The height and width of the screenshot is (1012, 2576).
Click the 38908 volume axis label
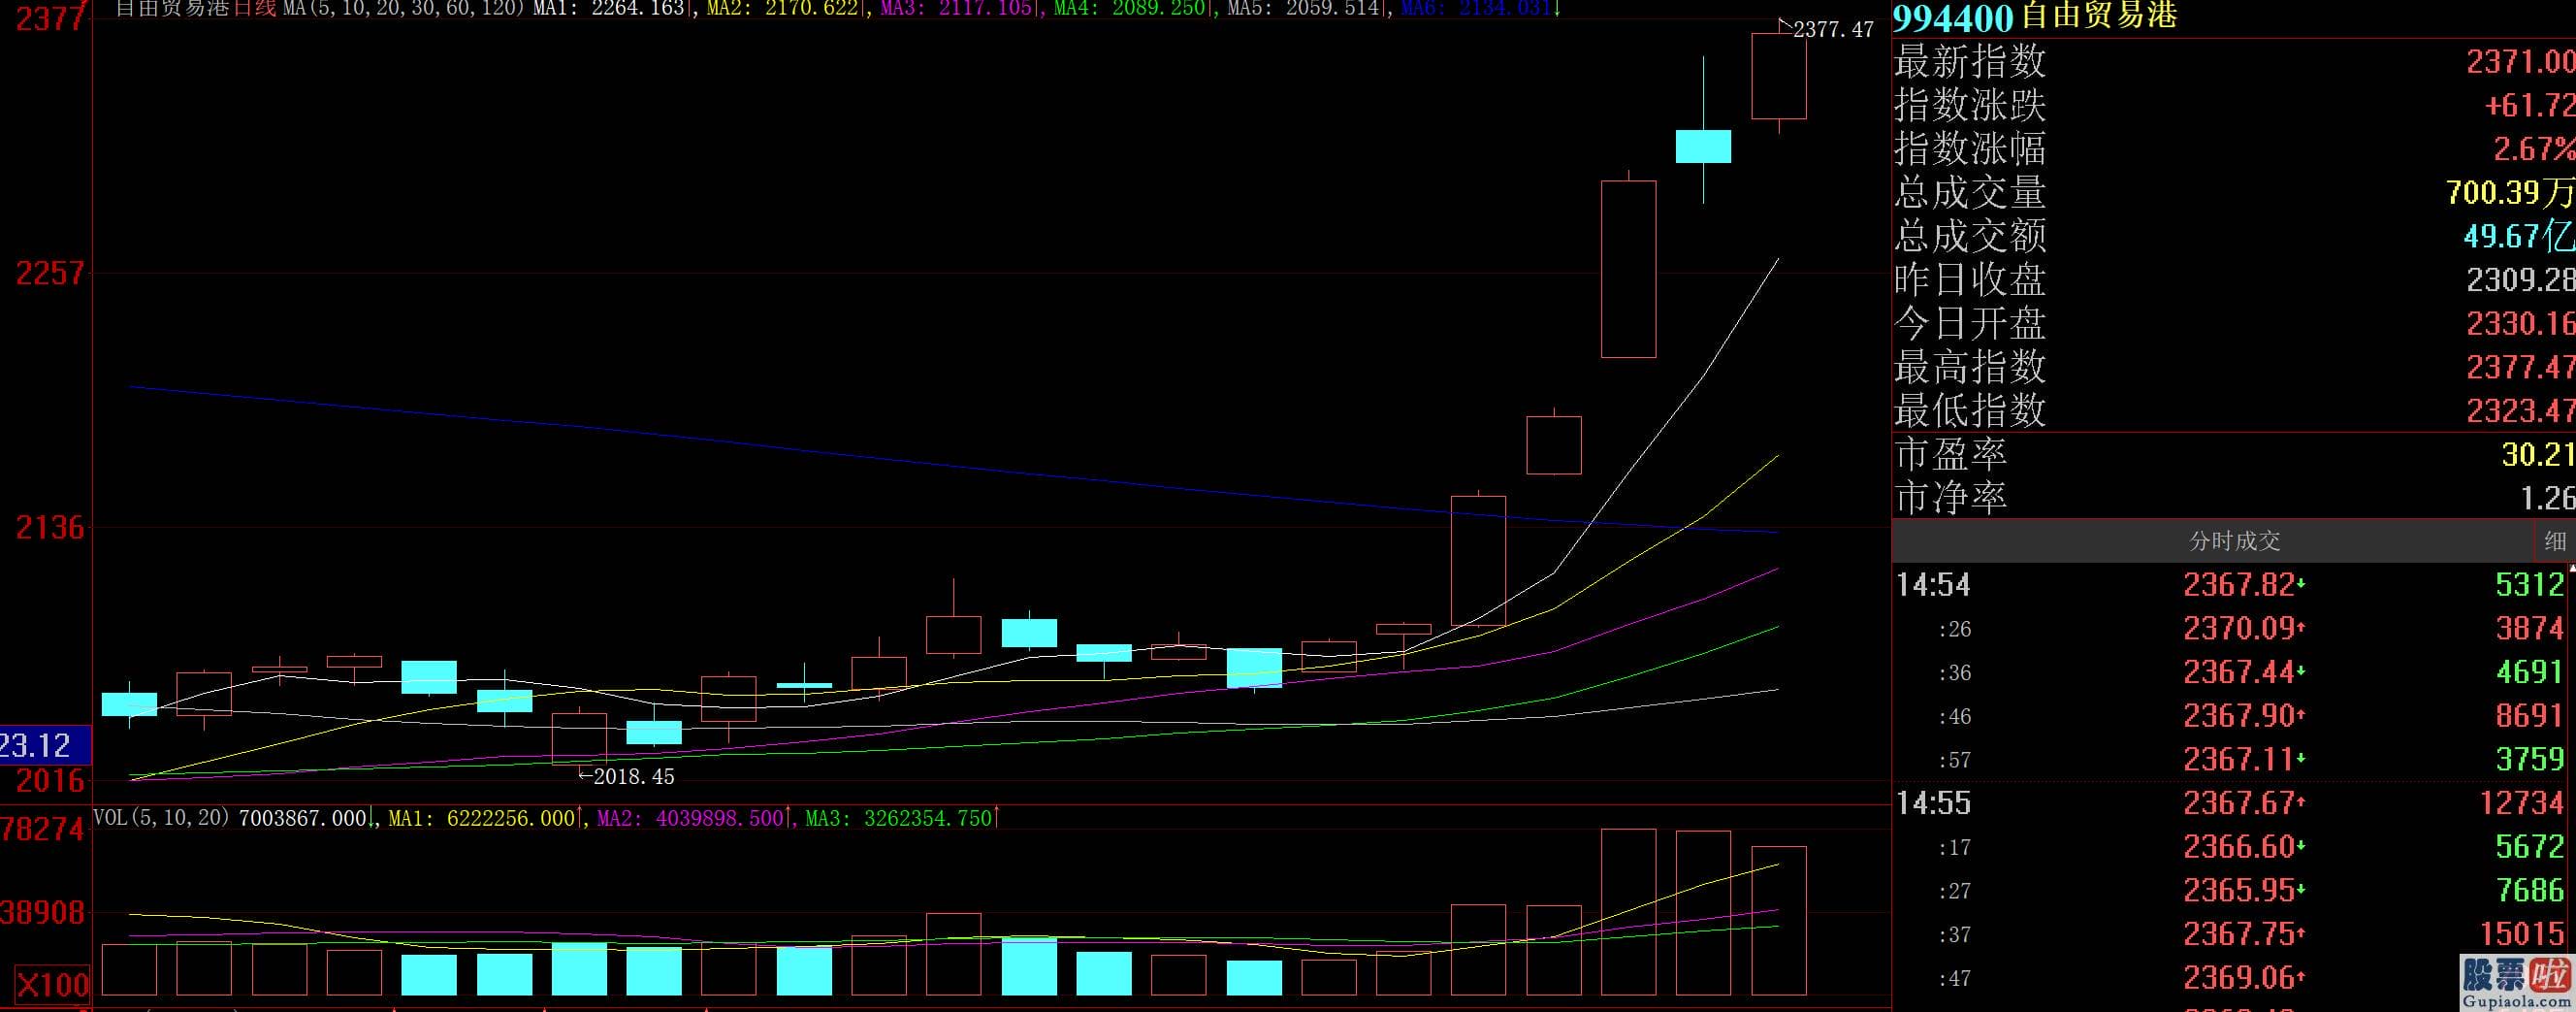[42, 912]
